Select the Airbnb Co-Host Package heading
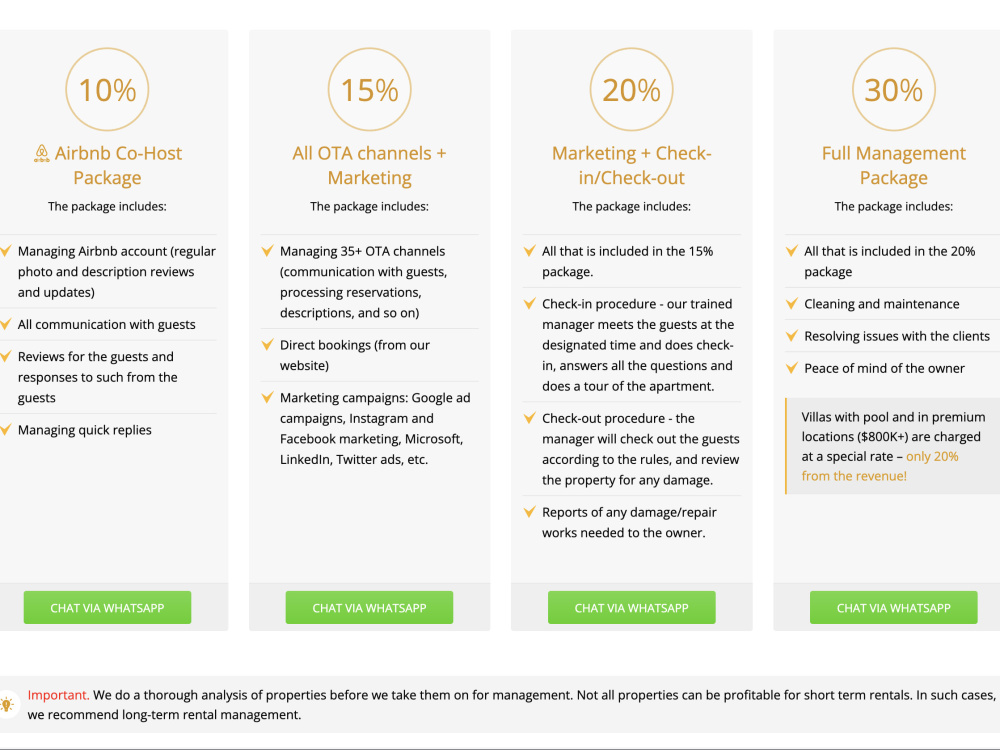Screen dimensions: 1000x750 [107, 165]
